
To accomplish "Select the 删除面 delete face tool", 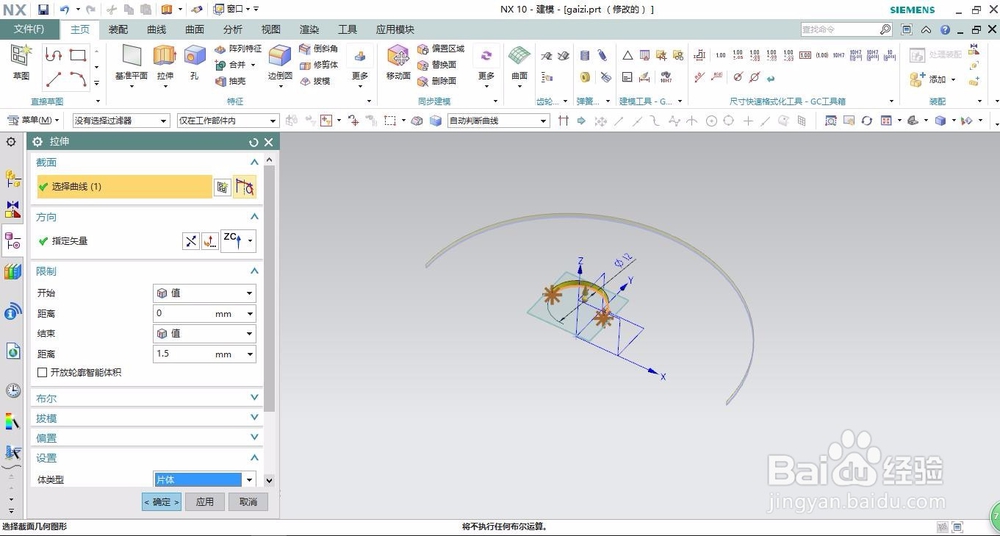I will pos(437,81).
